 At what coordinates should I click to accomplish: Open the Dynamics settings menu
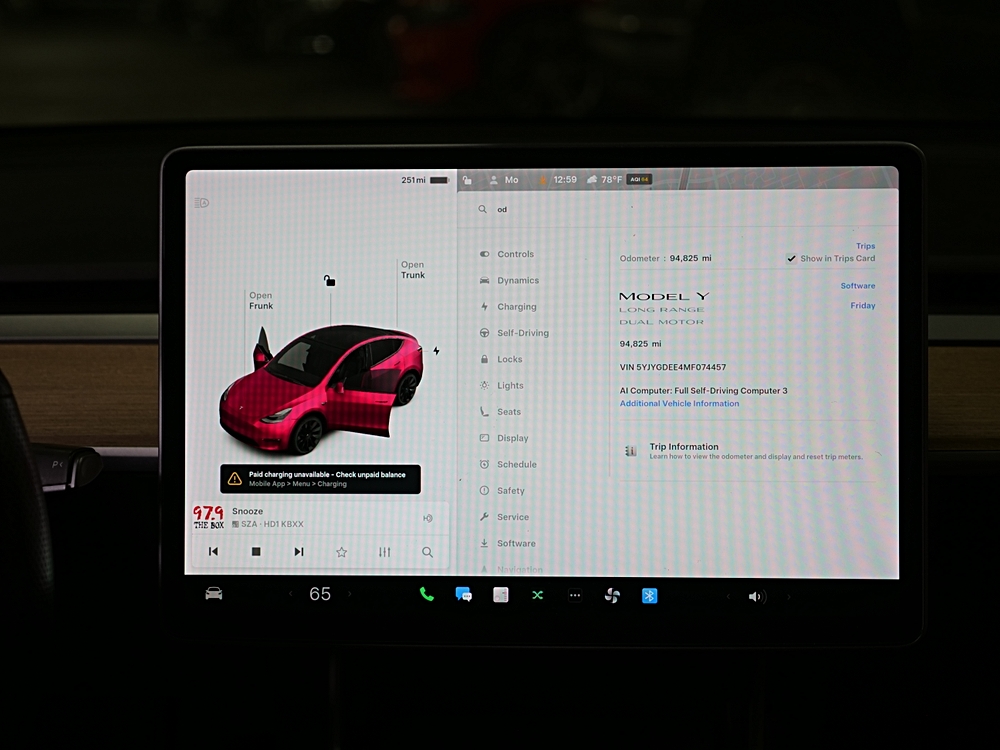click(x=510, y=280)
